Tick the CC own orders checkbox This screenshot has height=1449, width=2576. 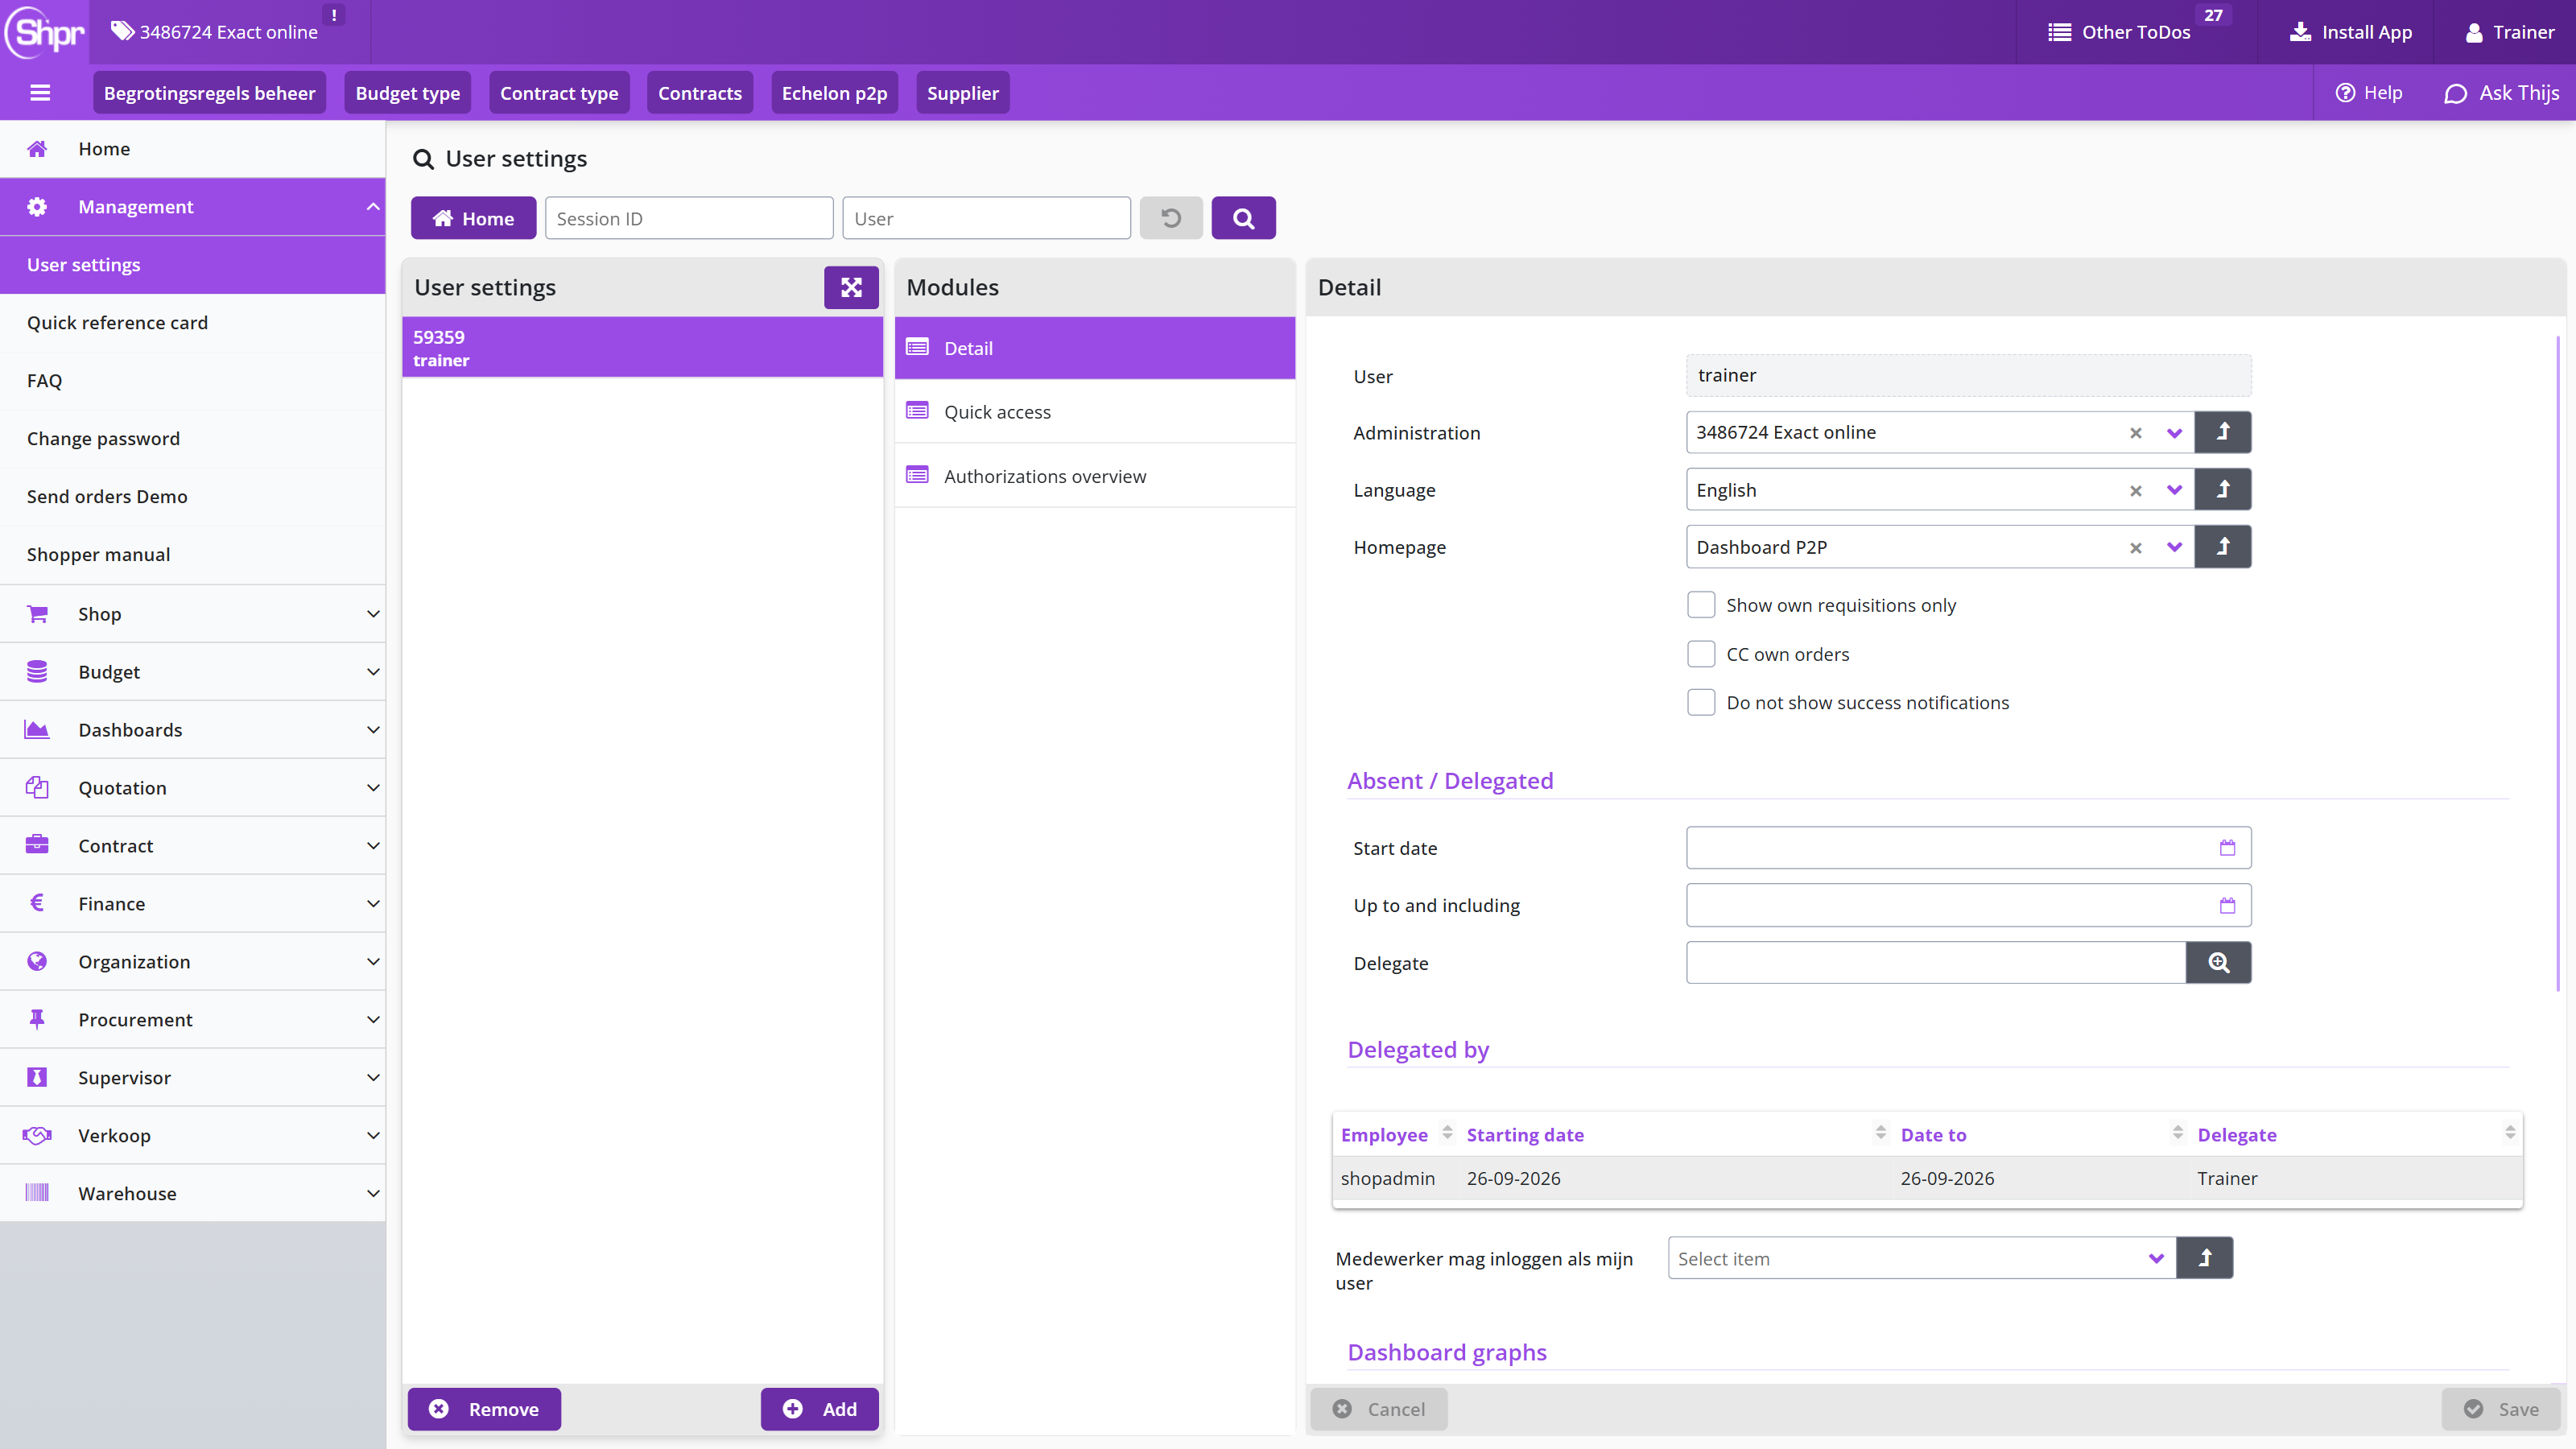1700,654
